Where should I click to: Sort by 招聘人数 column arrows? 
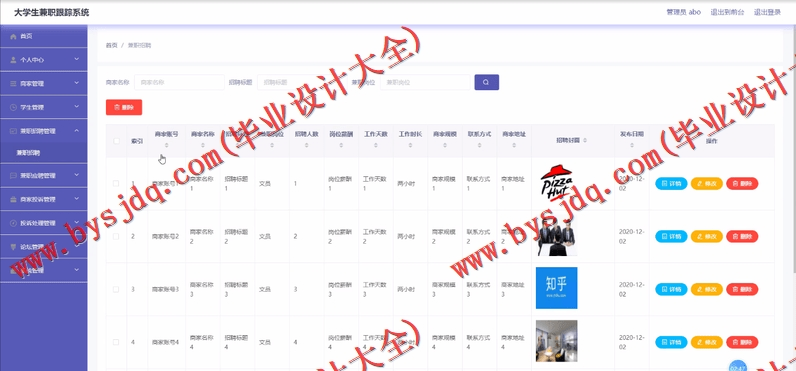coord(307,146)
